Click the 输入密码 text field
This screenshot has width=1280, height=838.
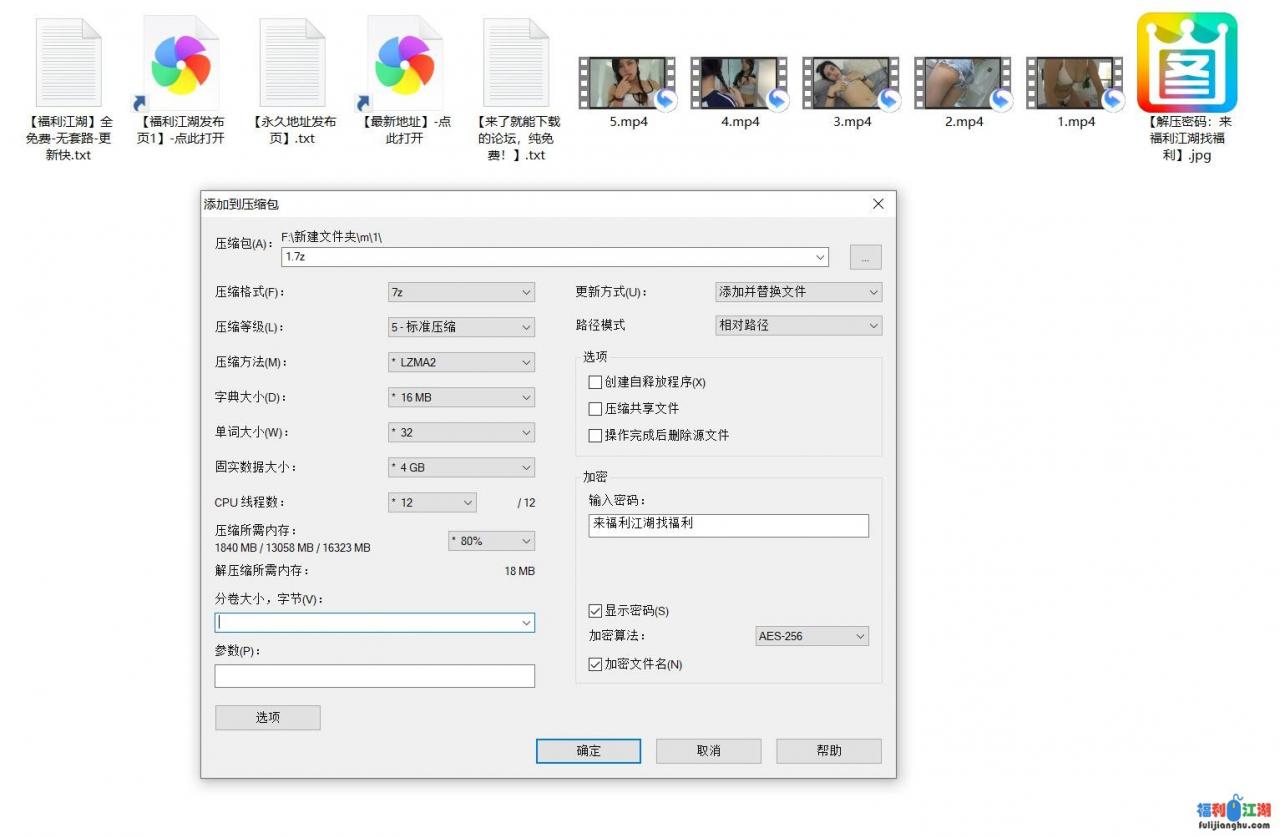728,526
